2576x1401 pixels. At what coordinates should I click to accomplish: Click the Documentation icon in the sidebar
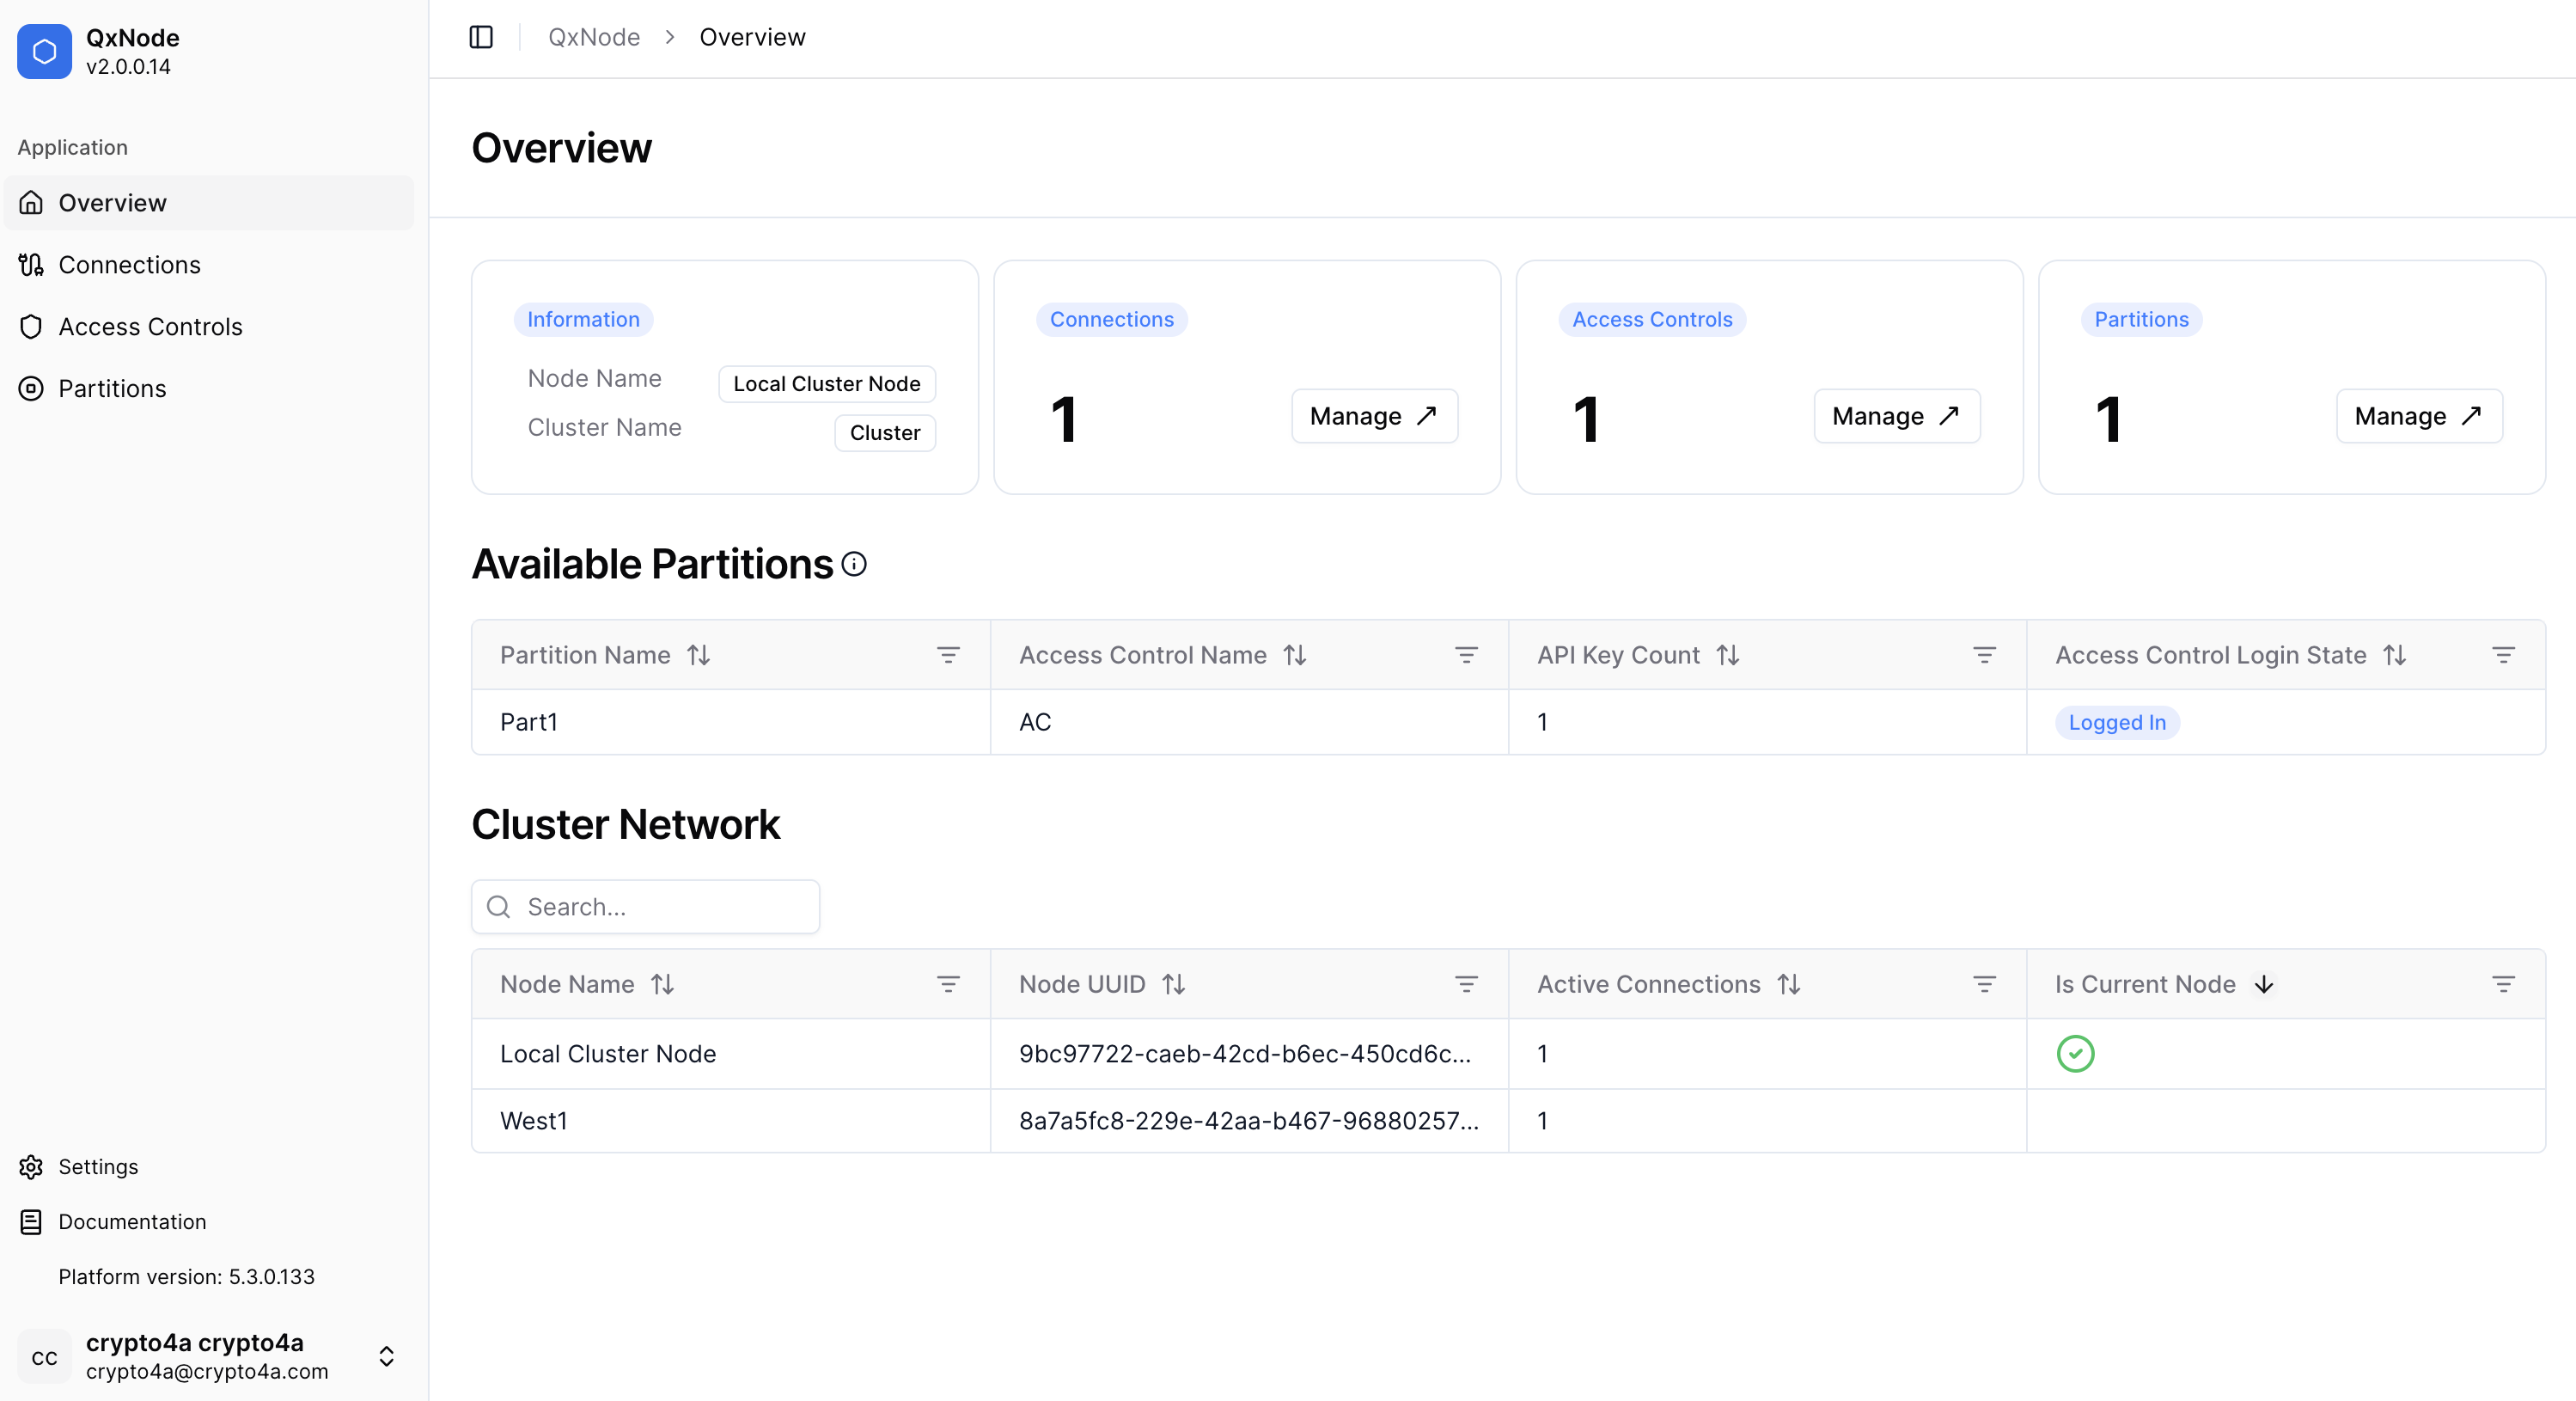click(30, 1221)
